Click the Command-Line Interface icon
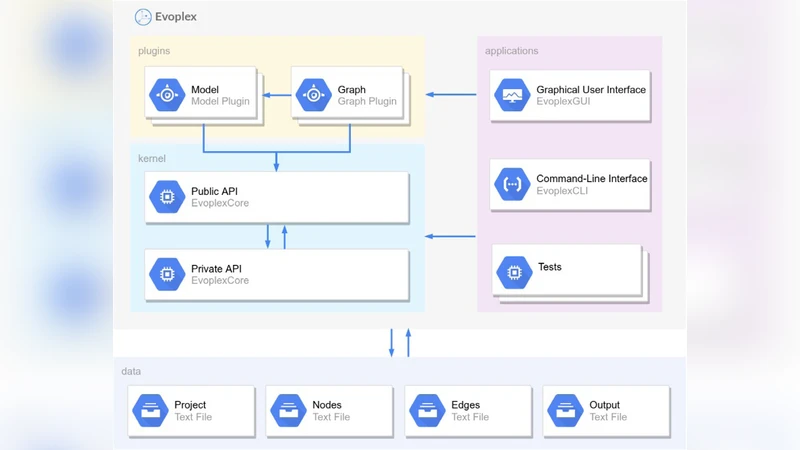 click(514, 185)
